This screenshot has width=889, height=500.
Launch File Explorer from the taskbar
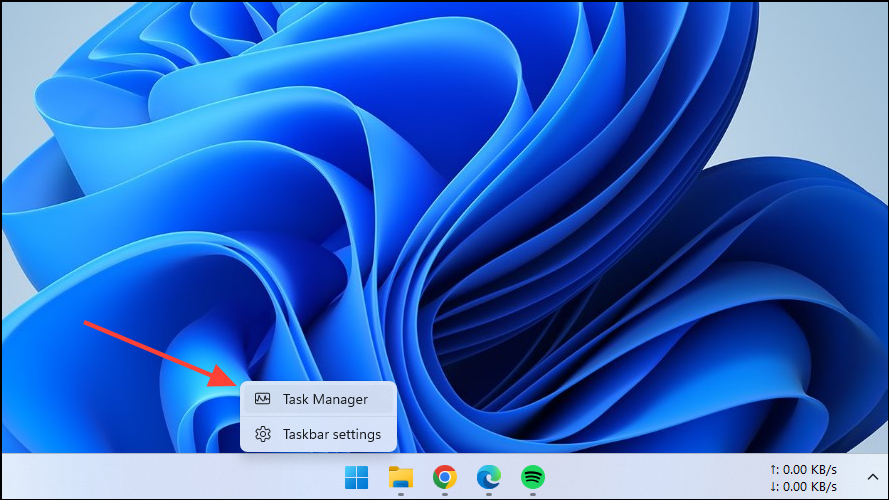click(401, 477)
